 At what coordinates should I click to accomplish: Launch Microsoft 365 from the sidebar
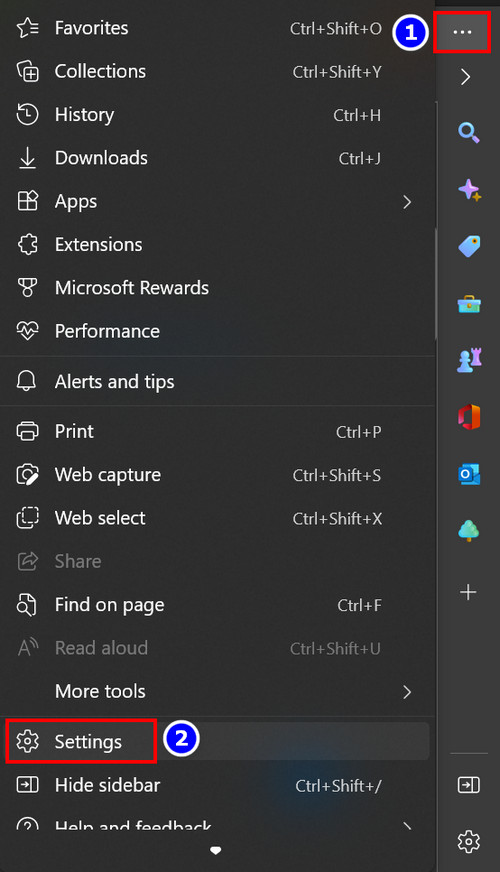[468, 417]
